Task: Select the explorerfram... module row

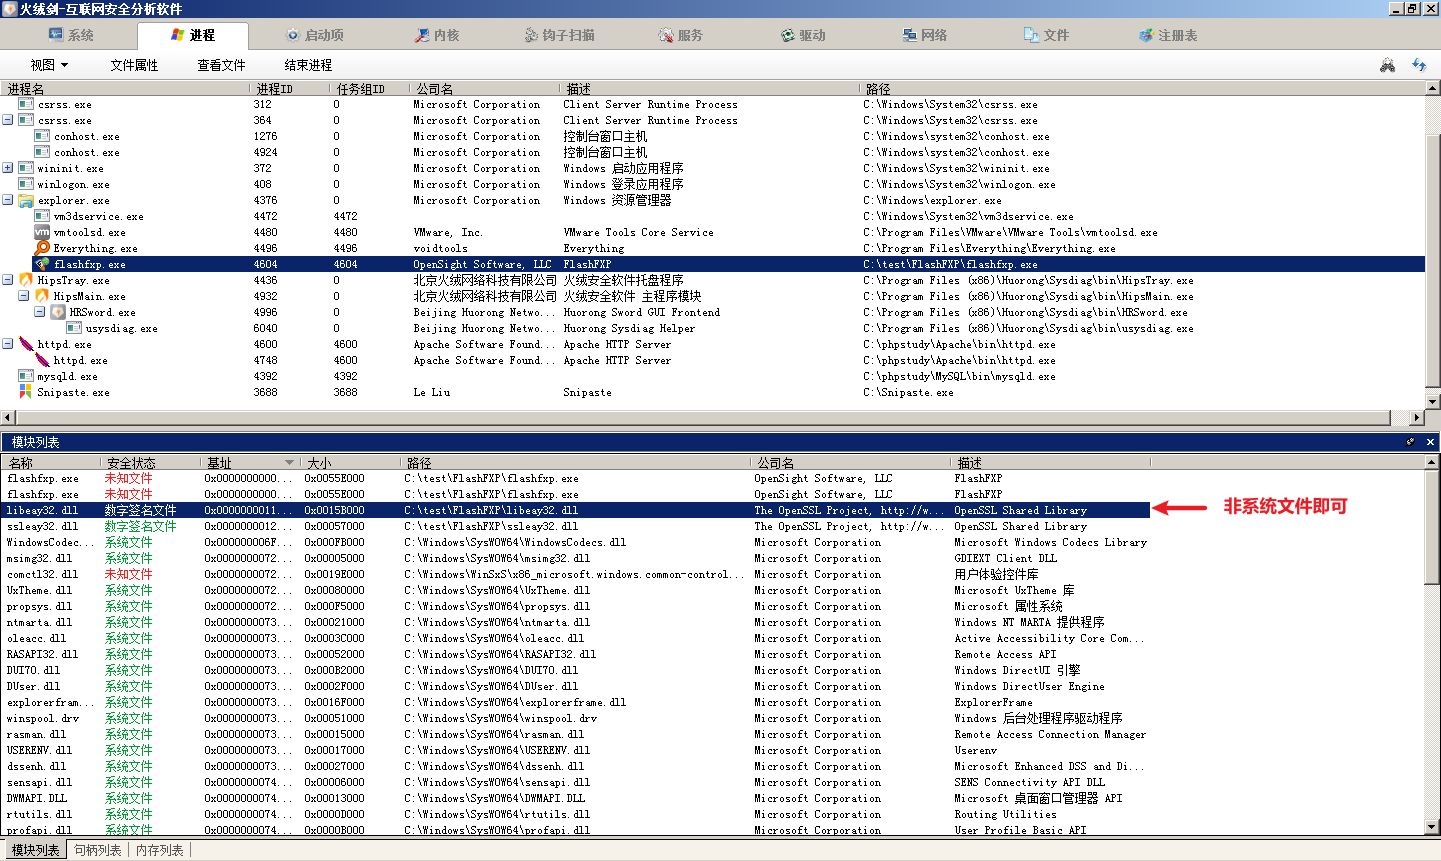Action: [x=576, y=702]
